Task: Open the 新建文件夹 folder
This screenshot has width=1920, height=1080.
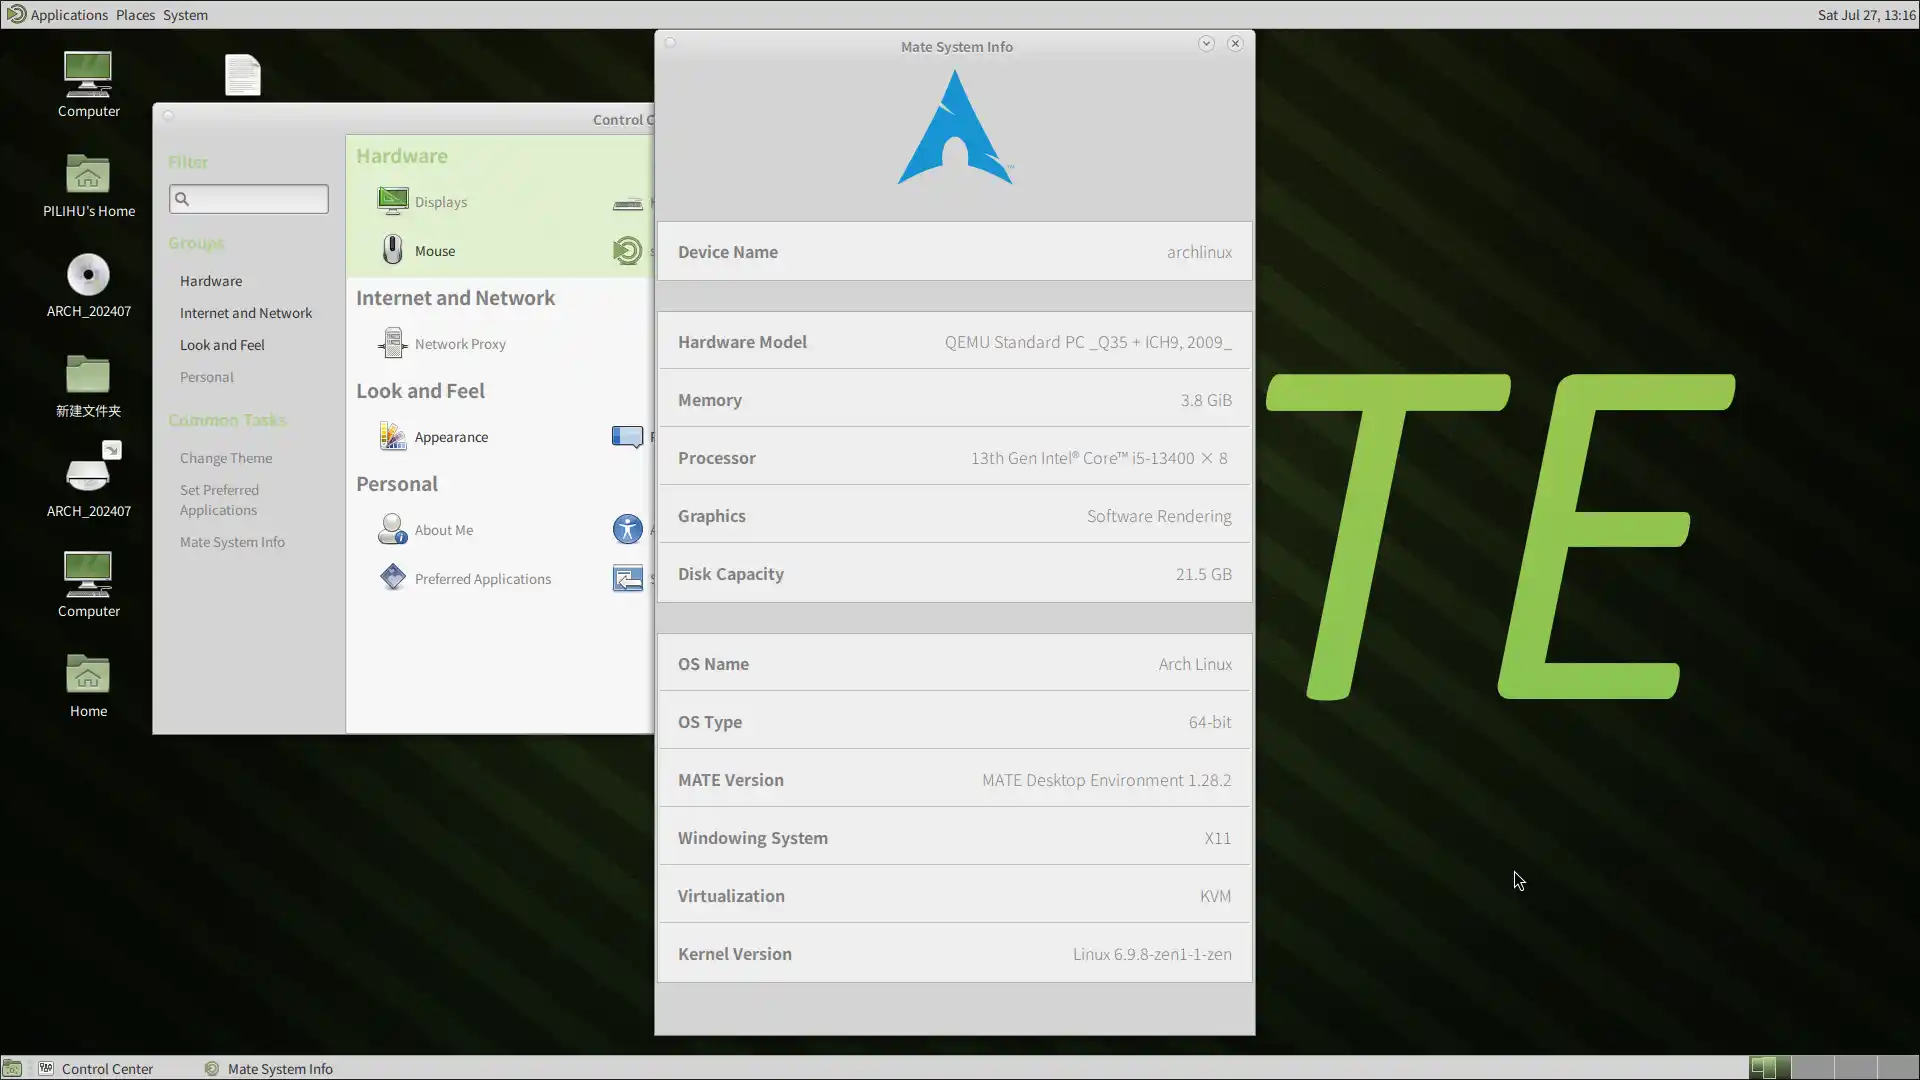Action: tap(88, 376)
